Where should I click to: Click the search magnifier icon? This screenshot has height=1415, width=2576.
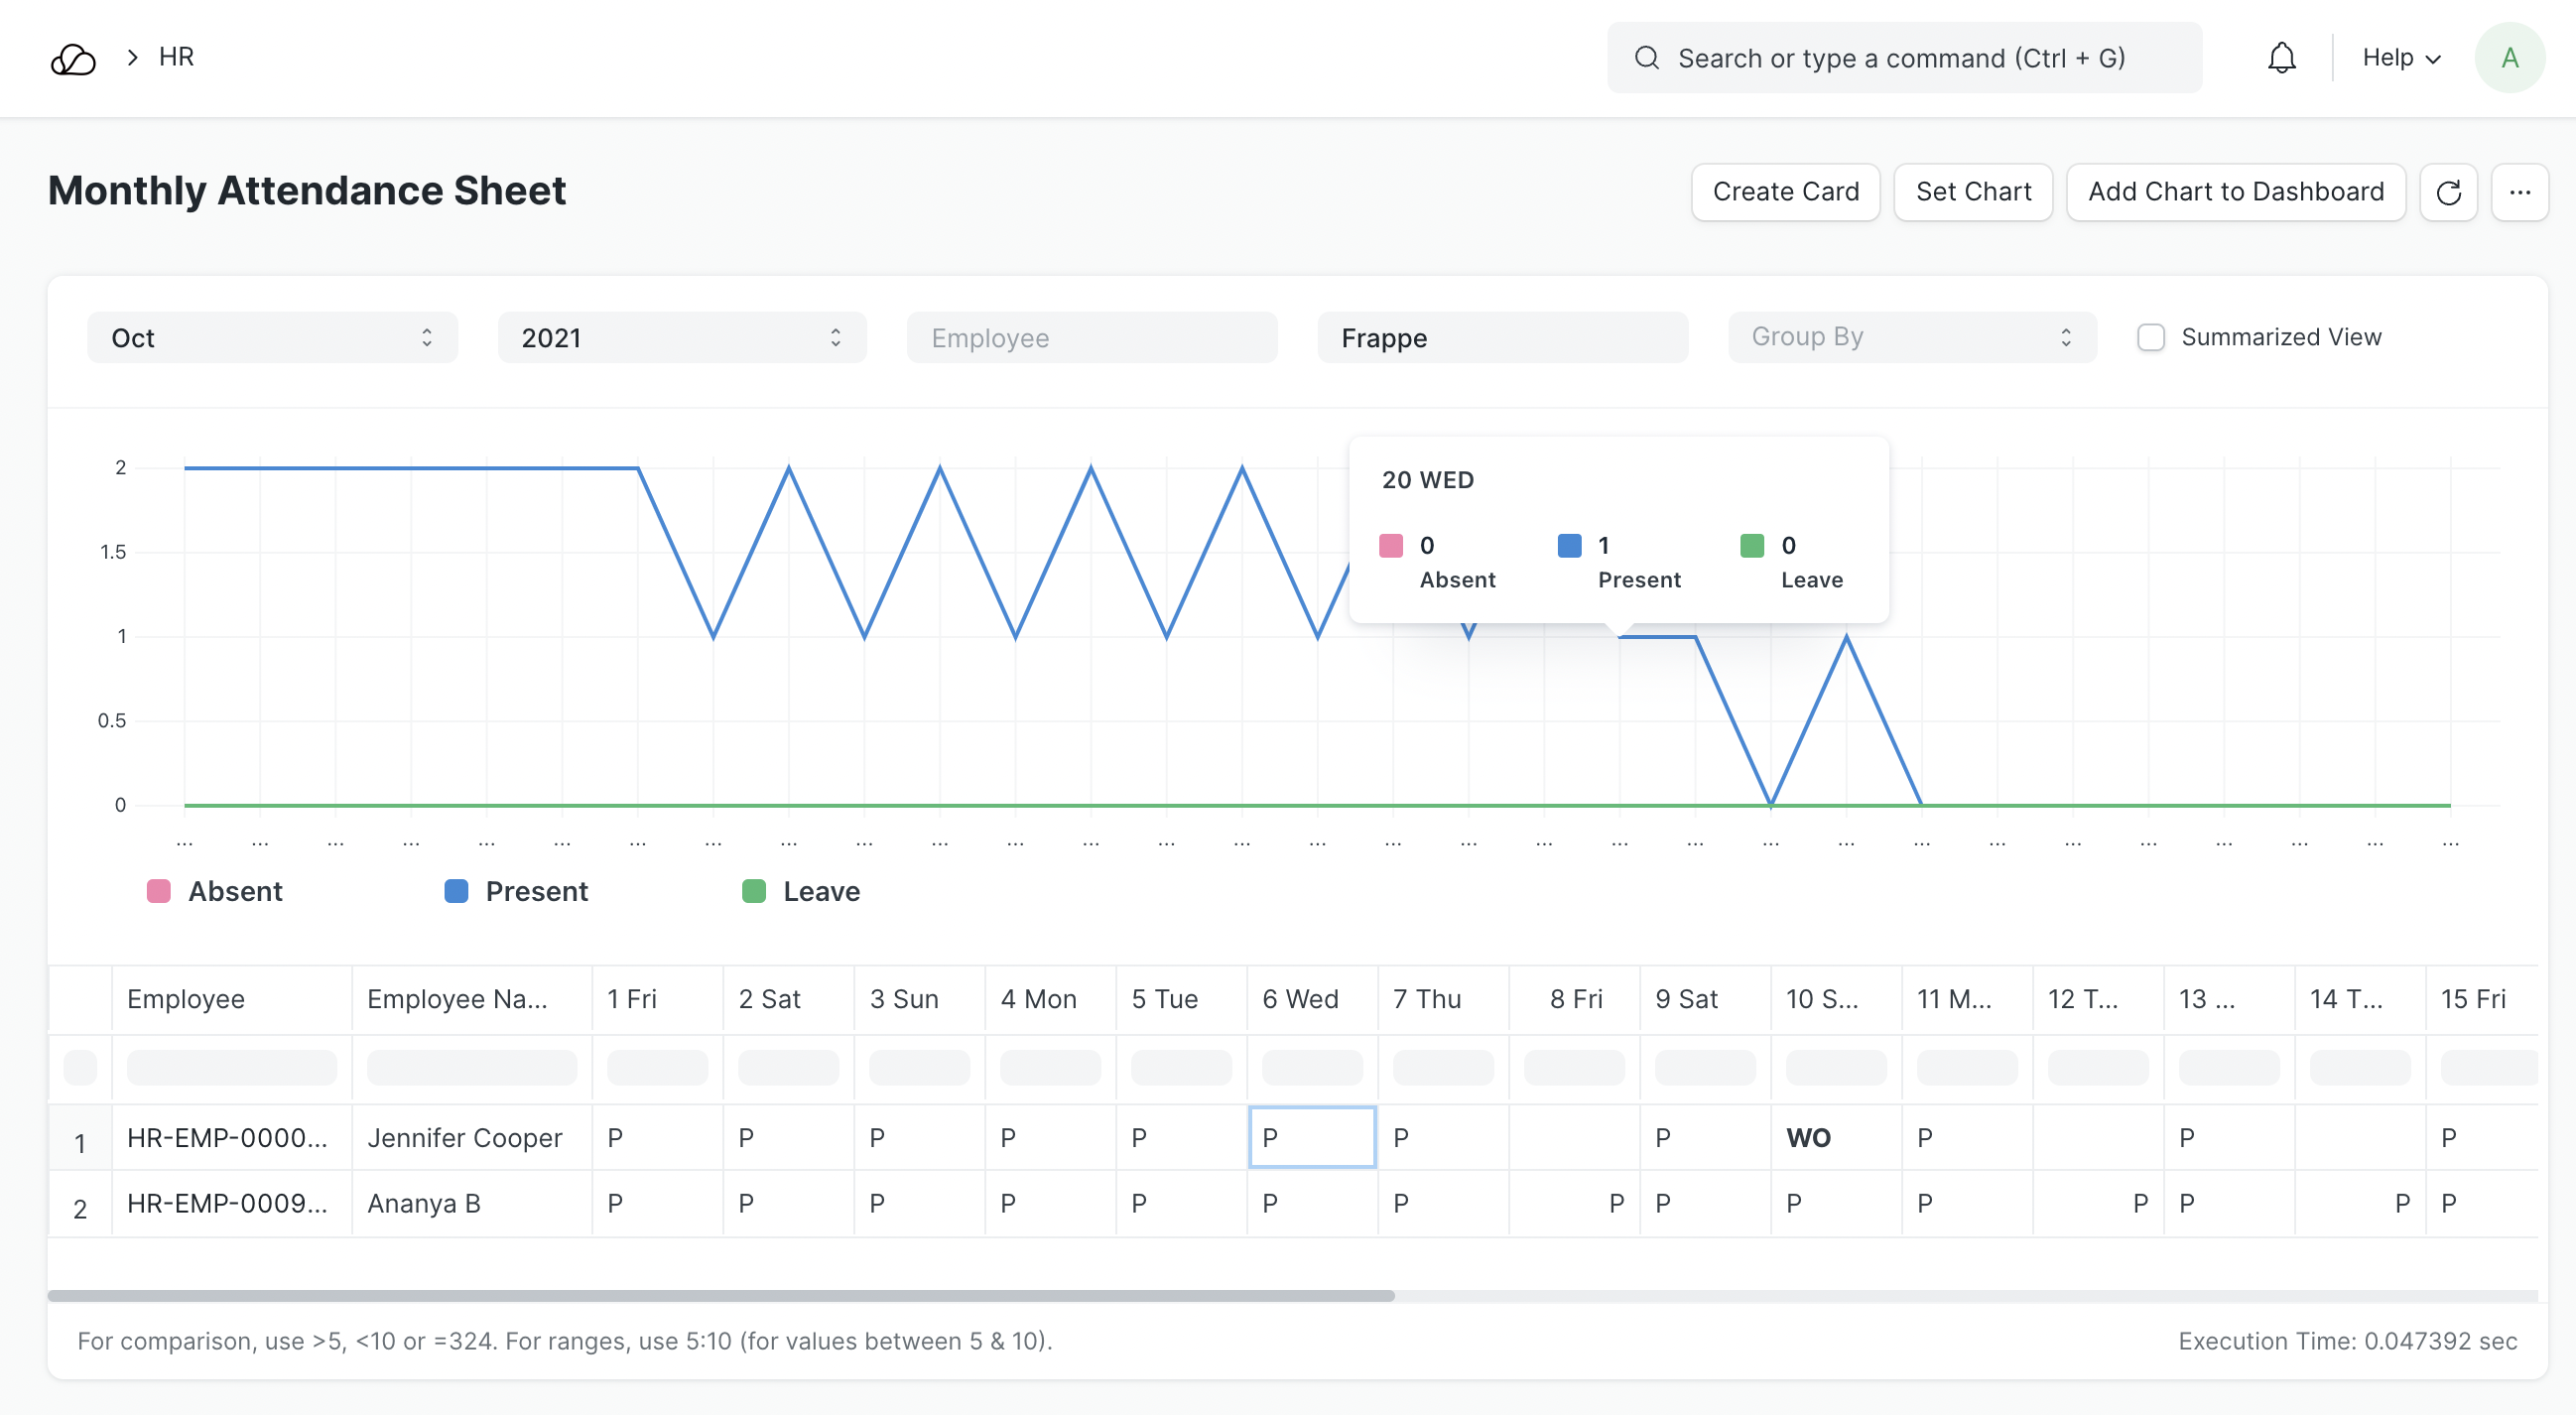coord(1646,58)
